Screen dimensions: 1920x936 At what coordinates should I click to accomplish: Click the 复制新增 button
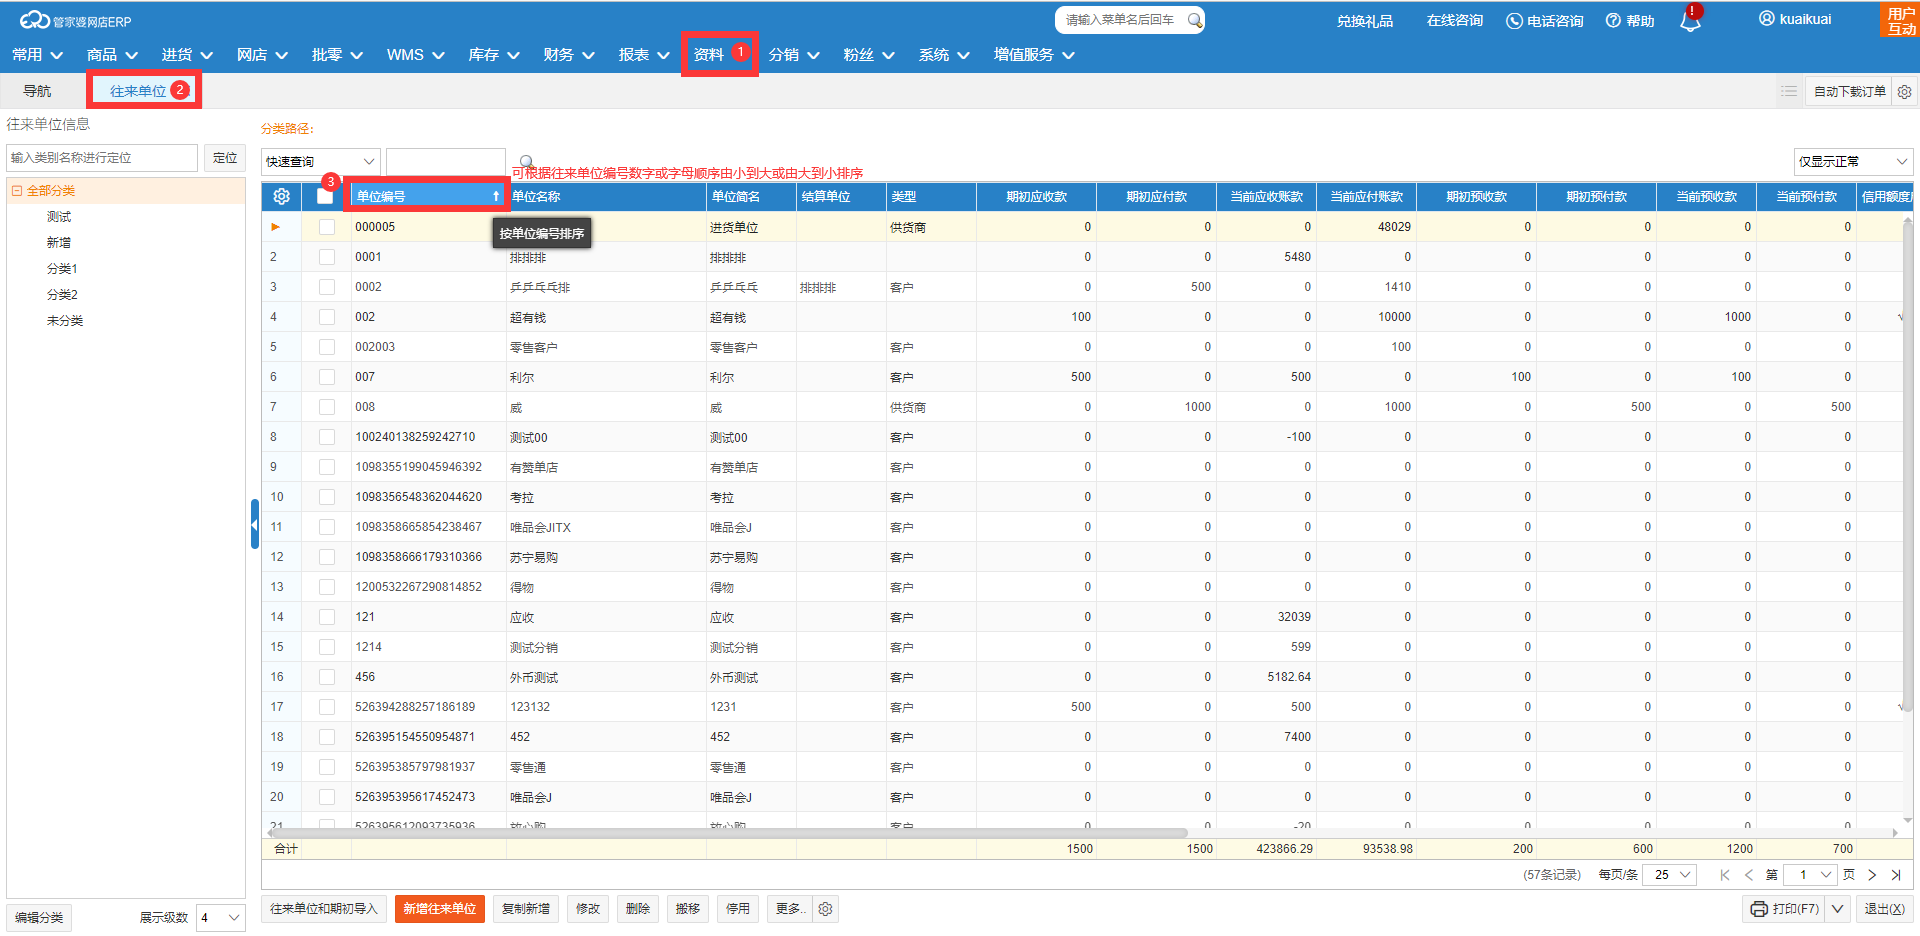[x=526, y=909]
